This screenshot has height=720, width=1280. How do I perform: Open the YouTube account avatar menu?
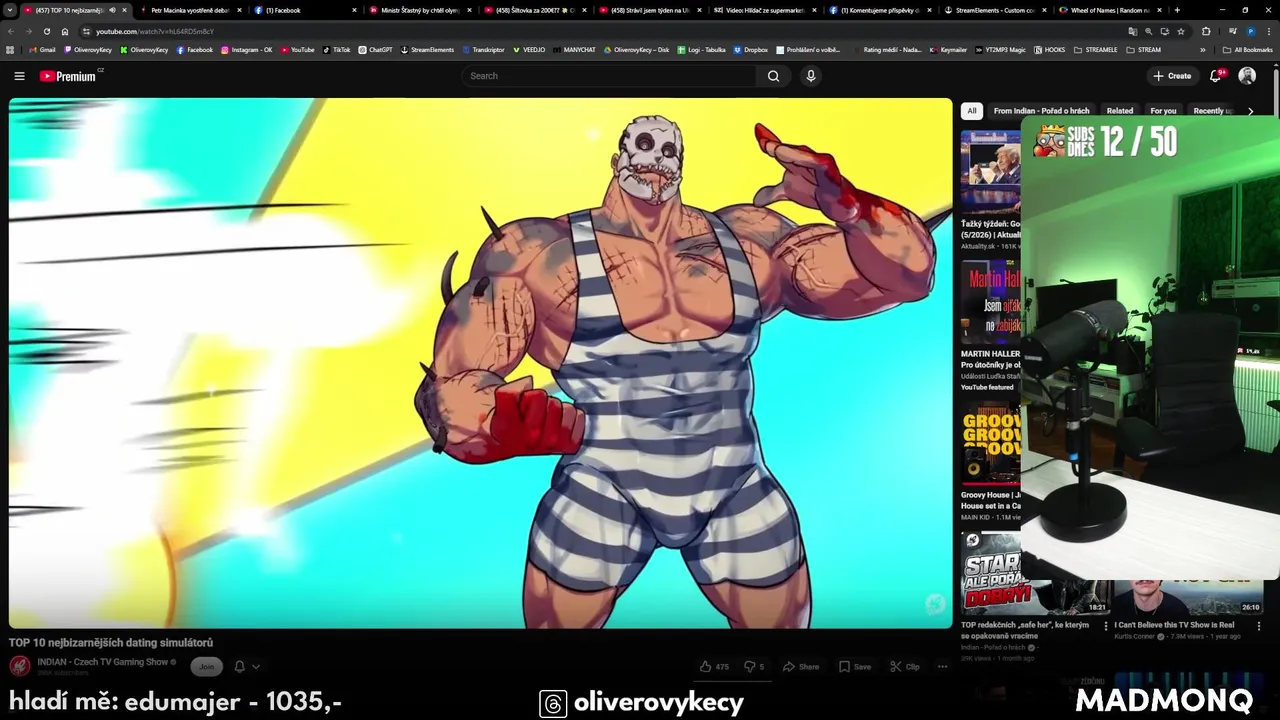[1247, 76]
